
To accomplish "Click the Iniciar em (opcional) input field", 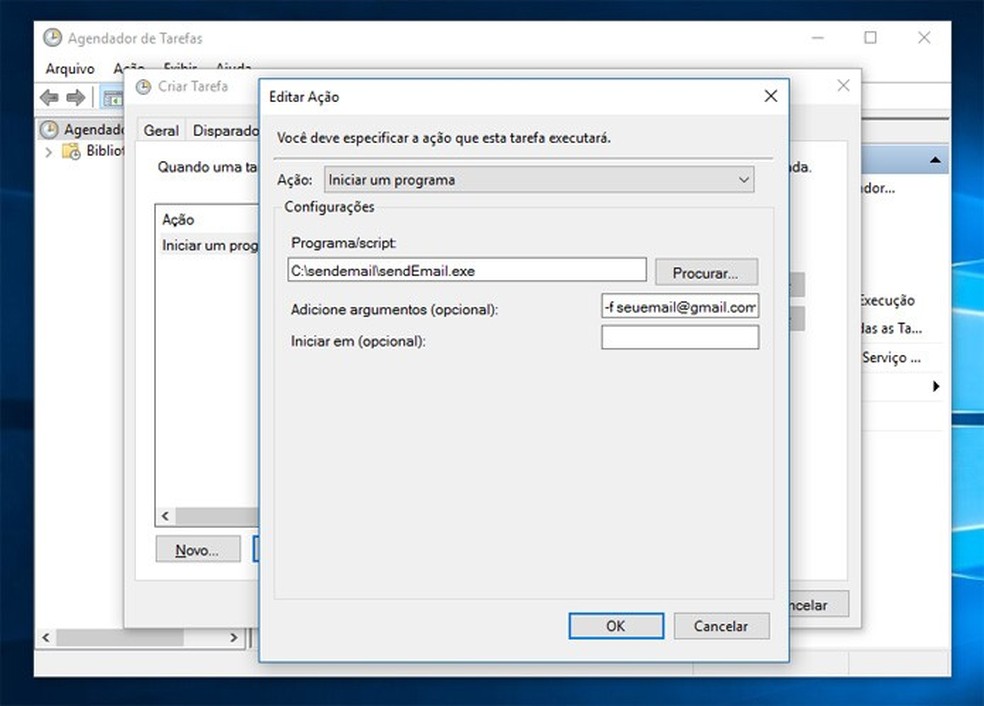I will 680,338.
